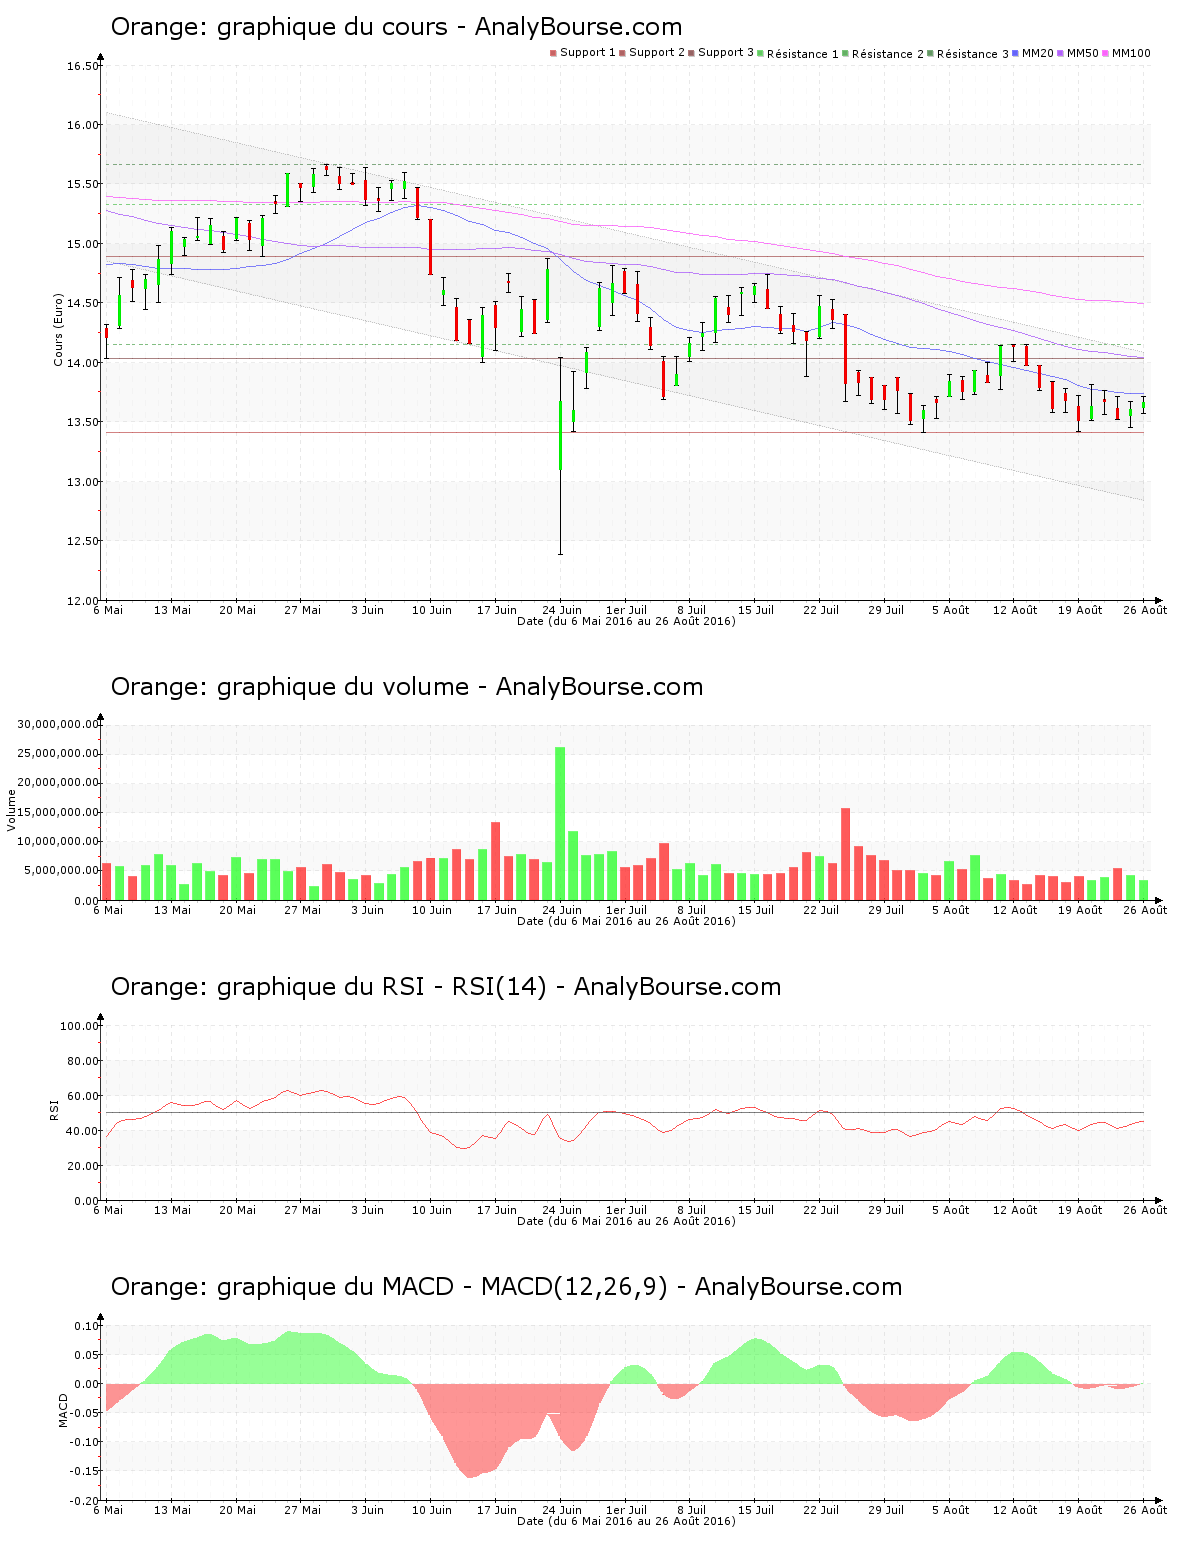Click "19 Août" on the RSI chart axis

1080,1210
